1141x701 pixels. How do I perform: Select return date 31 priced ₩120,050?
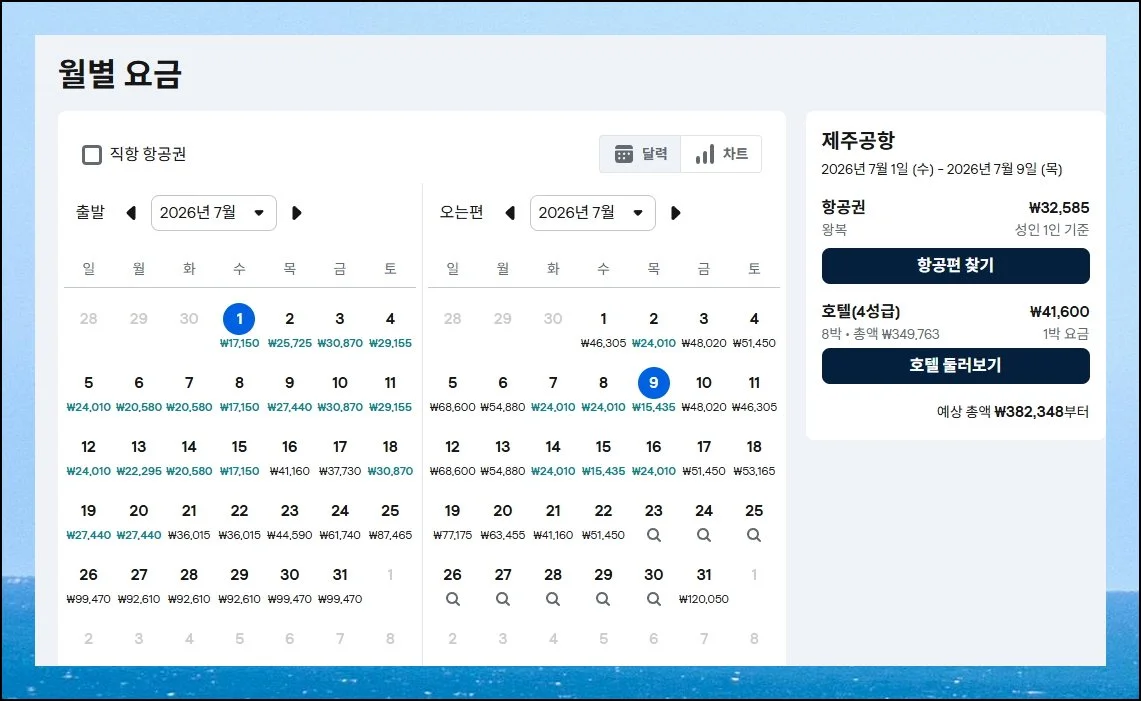(x=704, y=583)
